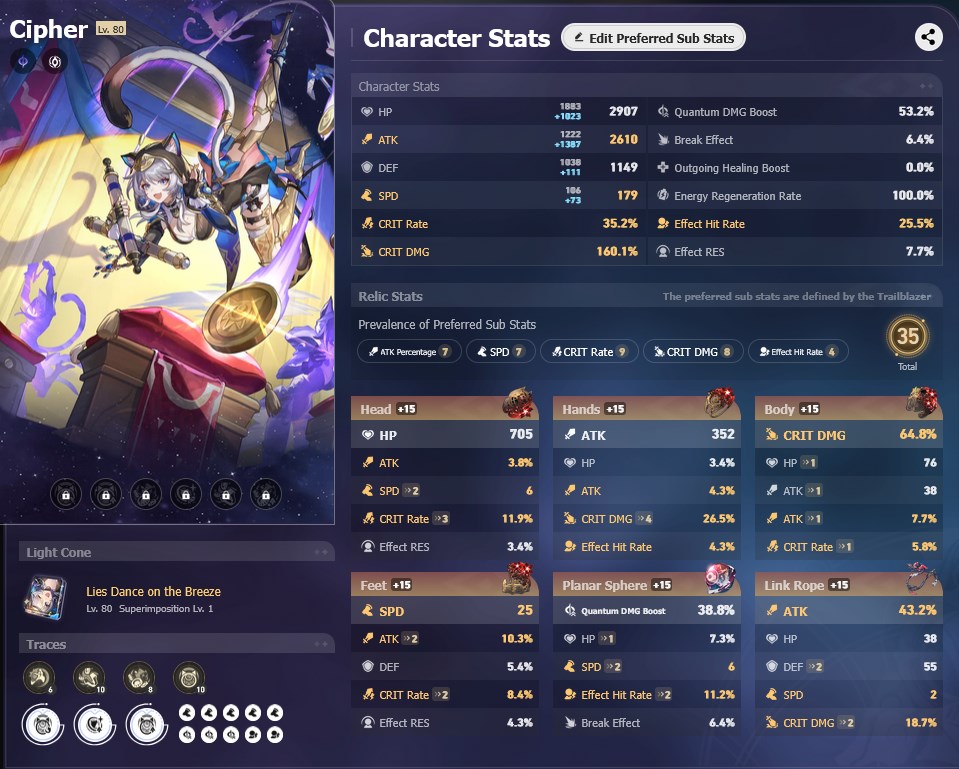Select the Nihility path icon under Cipher
Viewport: 959px width, 769px height.
coord(55,61)
